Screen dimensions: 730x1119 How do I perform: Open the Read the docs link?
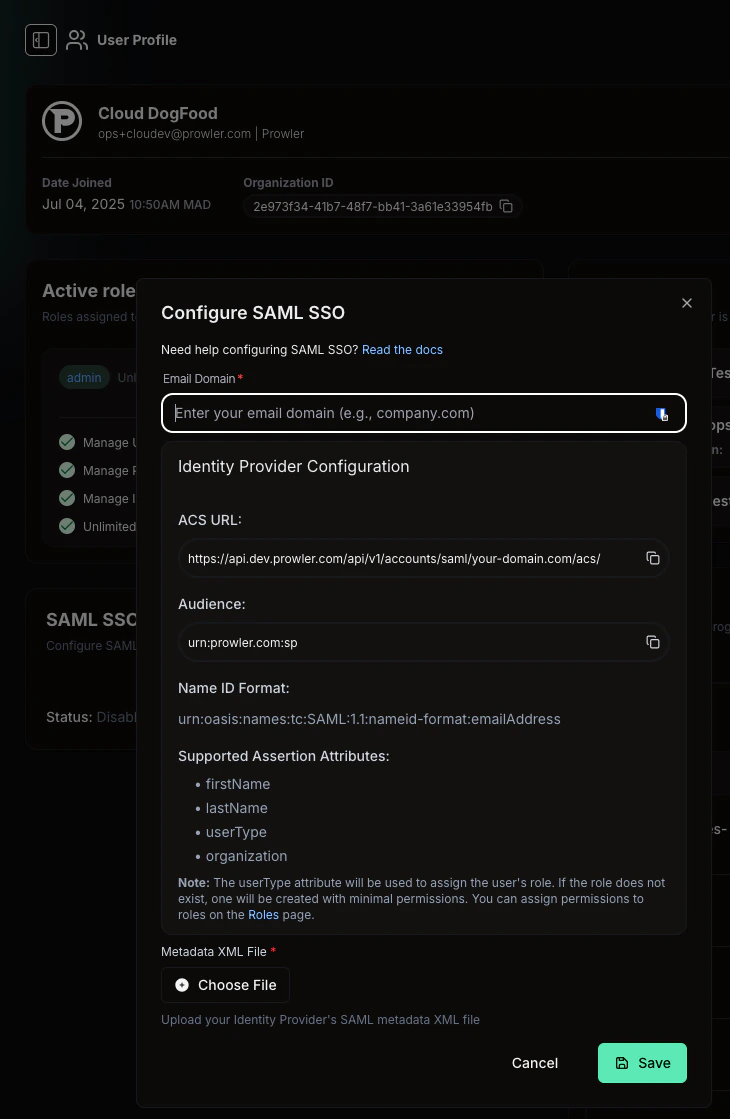coord(402,349)
